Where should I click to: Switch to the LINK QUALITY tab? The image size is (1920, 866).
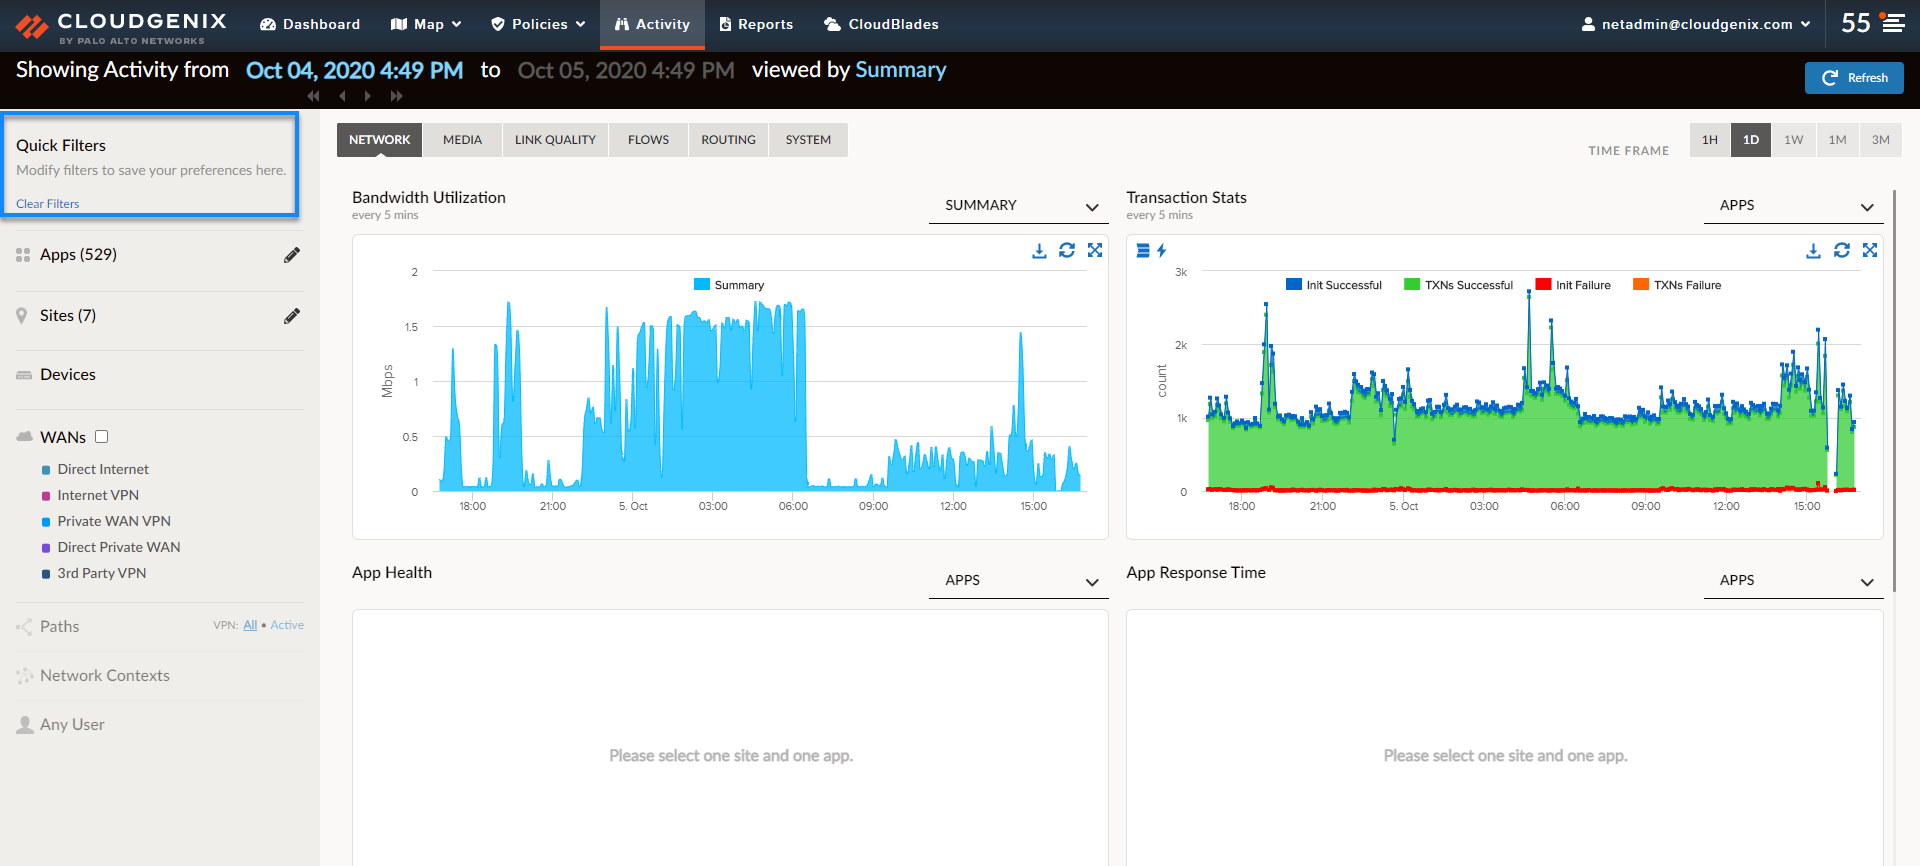click(555, 140)
